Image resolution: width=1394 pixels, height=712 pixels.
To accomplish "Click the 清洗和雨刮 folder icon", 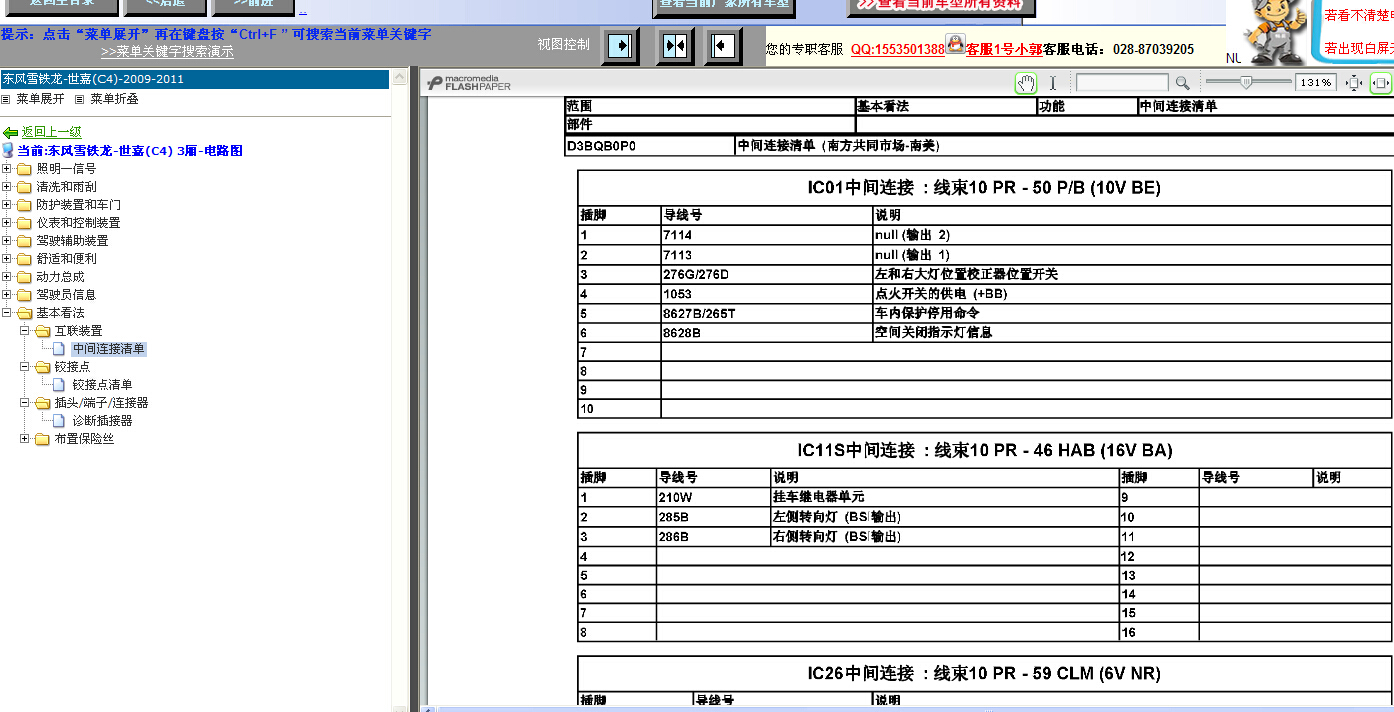I will point(25,187).
